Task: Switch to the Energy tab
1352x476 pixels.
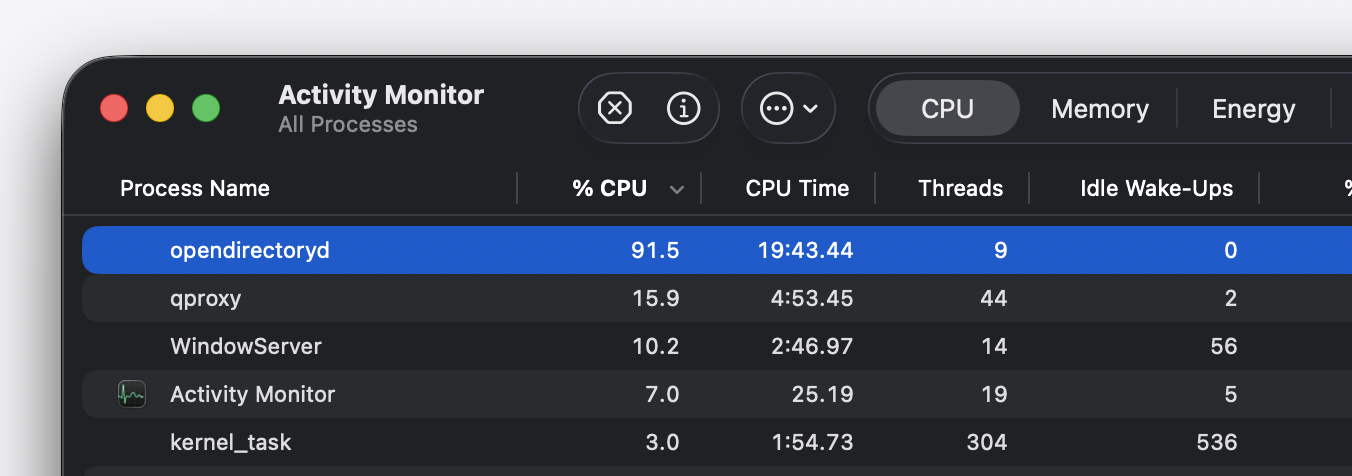Action: coord(1253,108)
